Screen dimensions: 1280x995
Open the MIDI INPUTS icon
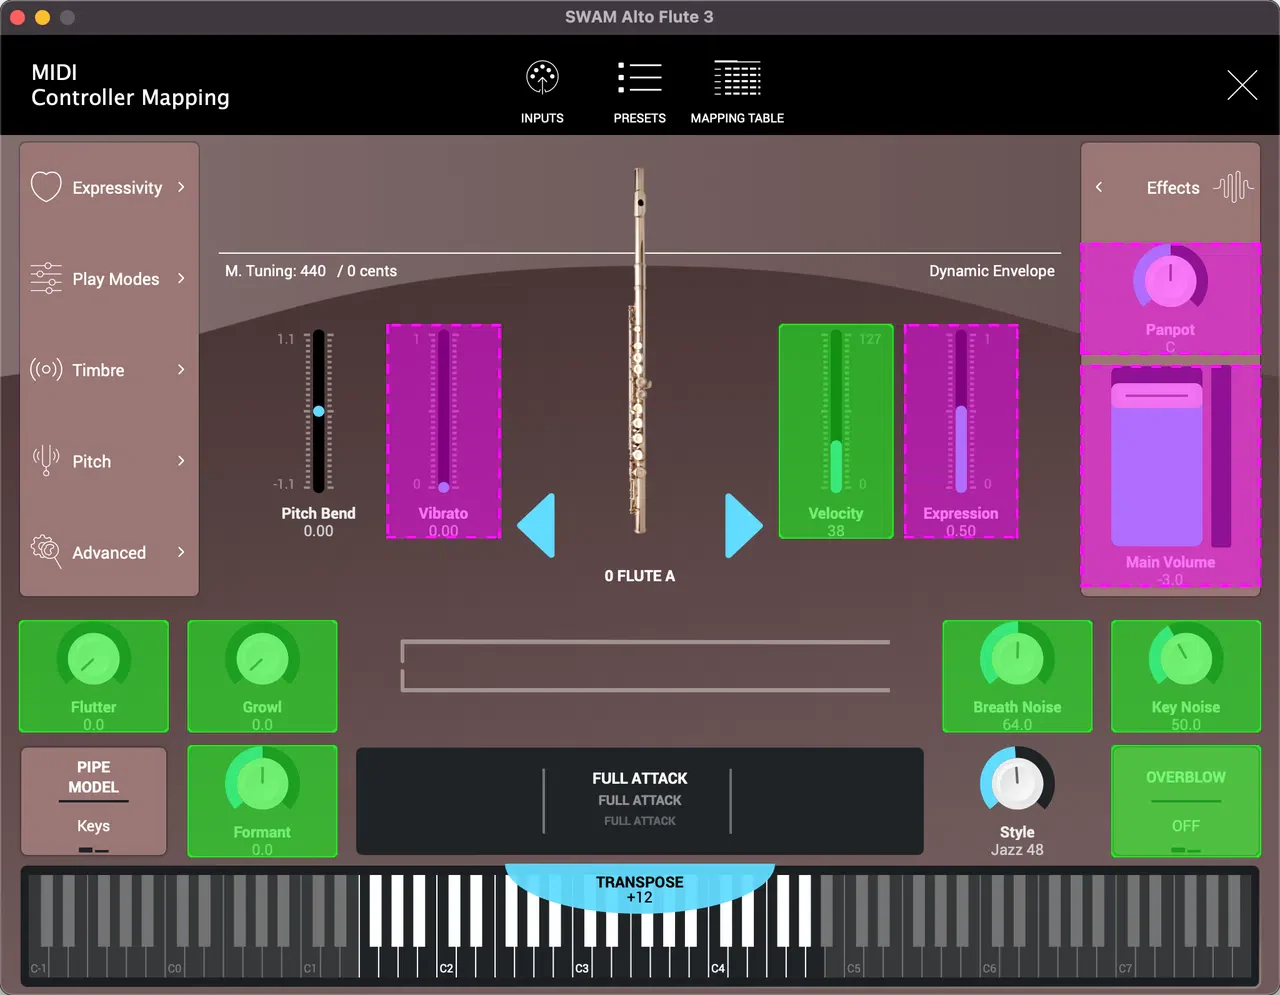[542, 78]
